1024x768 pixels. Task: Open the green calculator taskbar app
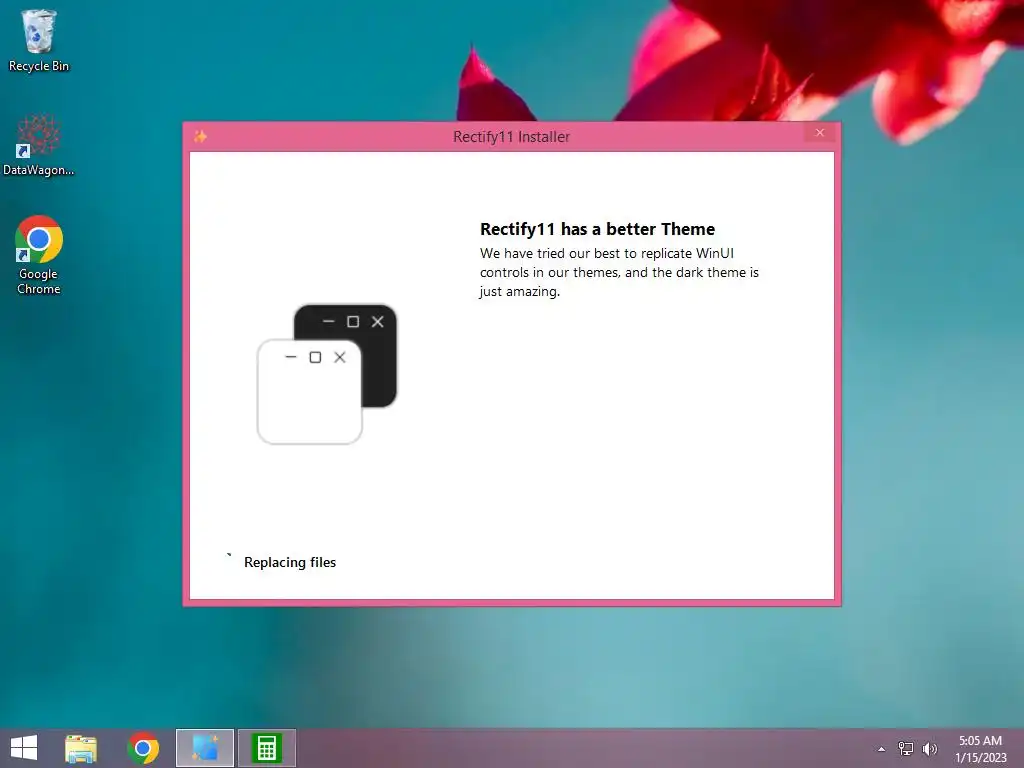pyautogui.click(x=266, y=748)
